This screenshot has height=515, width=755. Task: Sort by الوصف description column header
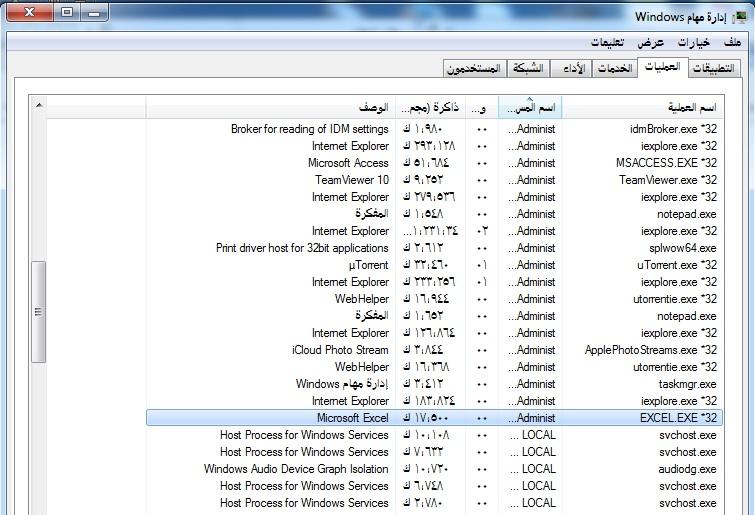tap(271, 107)
